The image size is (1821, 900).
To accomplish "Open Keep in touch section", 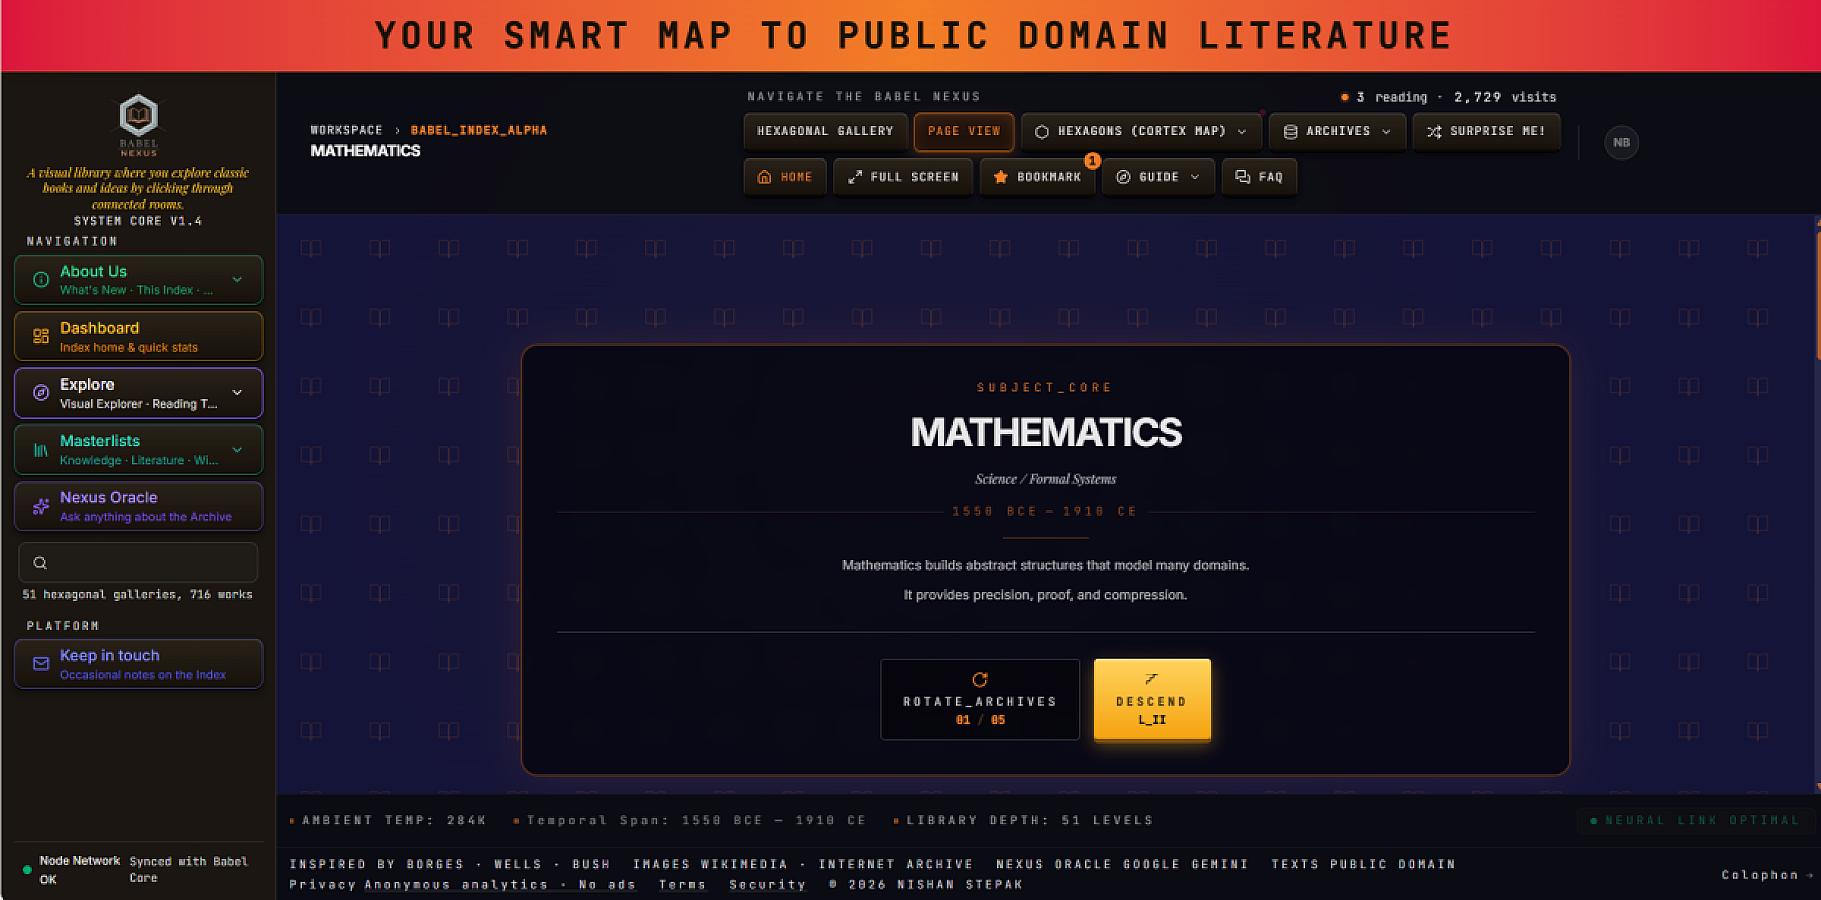I will (139, 664).
